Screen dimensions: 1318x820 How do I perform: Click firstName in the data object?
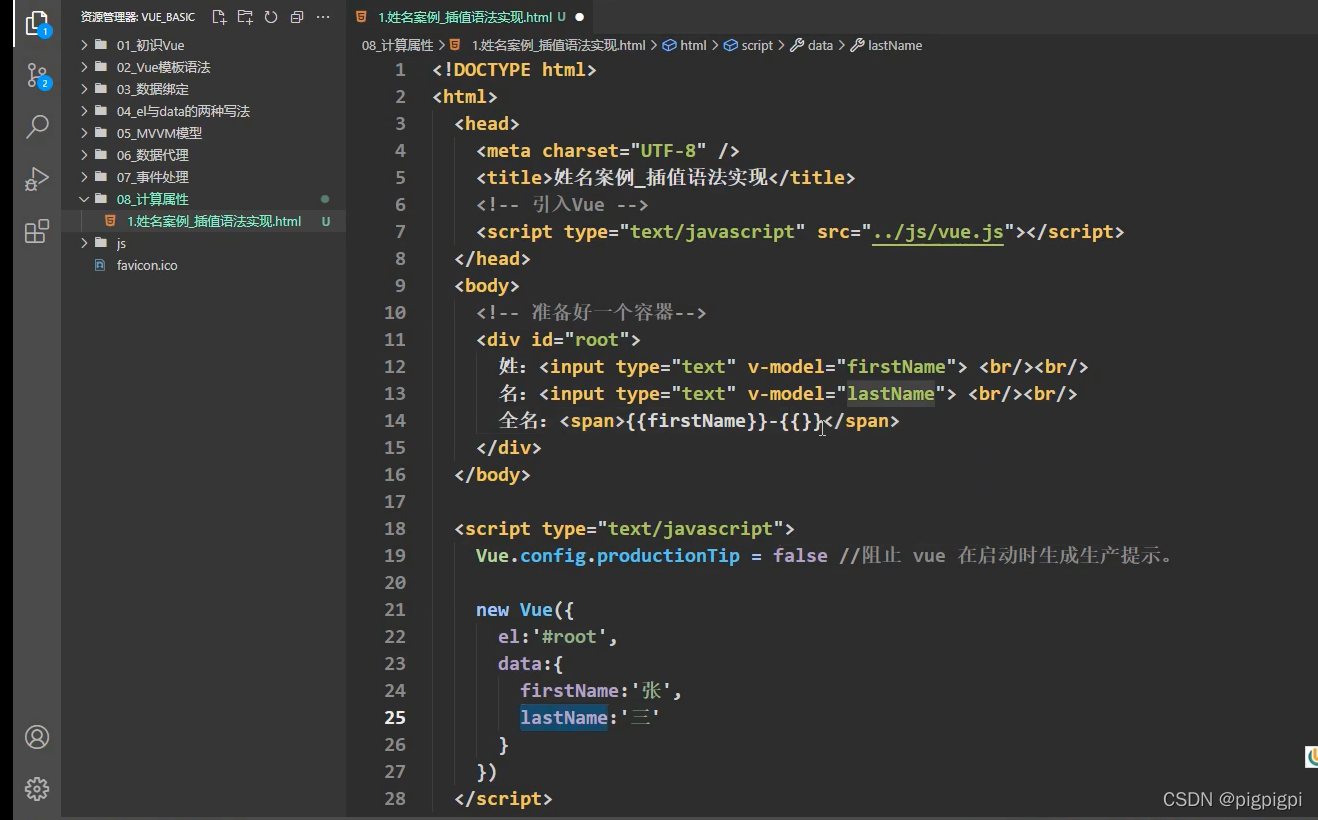(569, 691)
